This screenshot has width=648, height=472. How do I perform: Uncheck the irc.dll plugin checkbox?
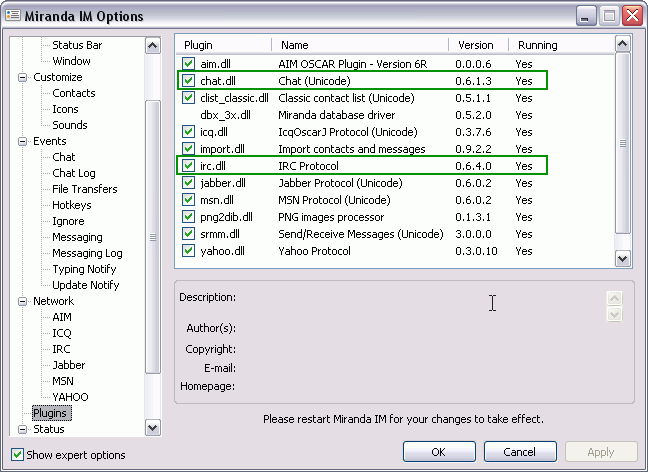pyautogui.click(x=188, y=165)
